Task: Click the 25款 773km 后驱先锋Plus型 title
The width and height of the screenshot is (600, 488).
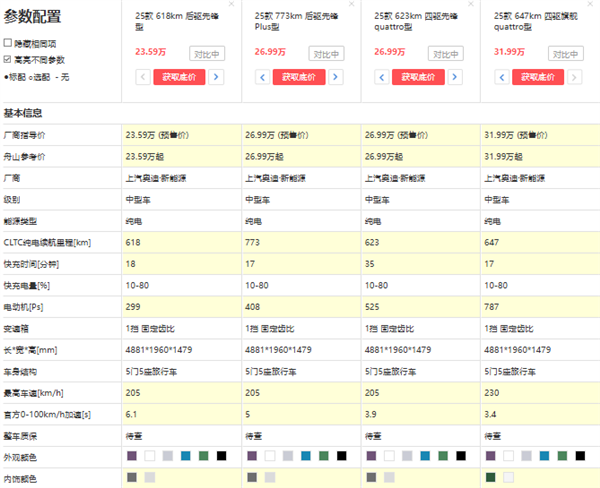Action: click(x=291, y=23)
